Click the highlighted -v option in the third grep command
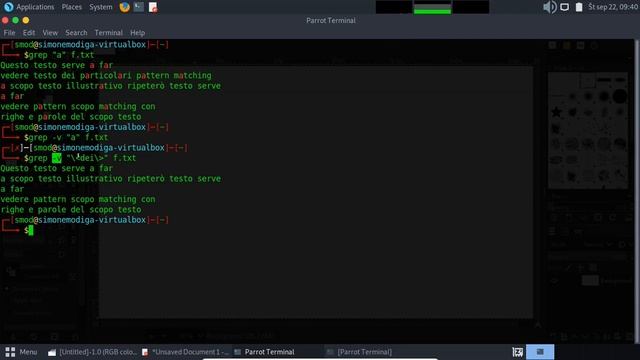The image size is (640, 360). pos(57,158)
